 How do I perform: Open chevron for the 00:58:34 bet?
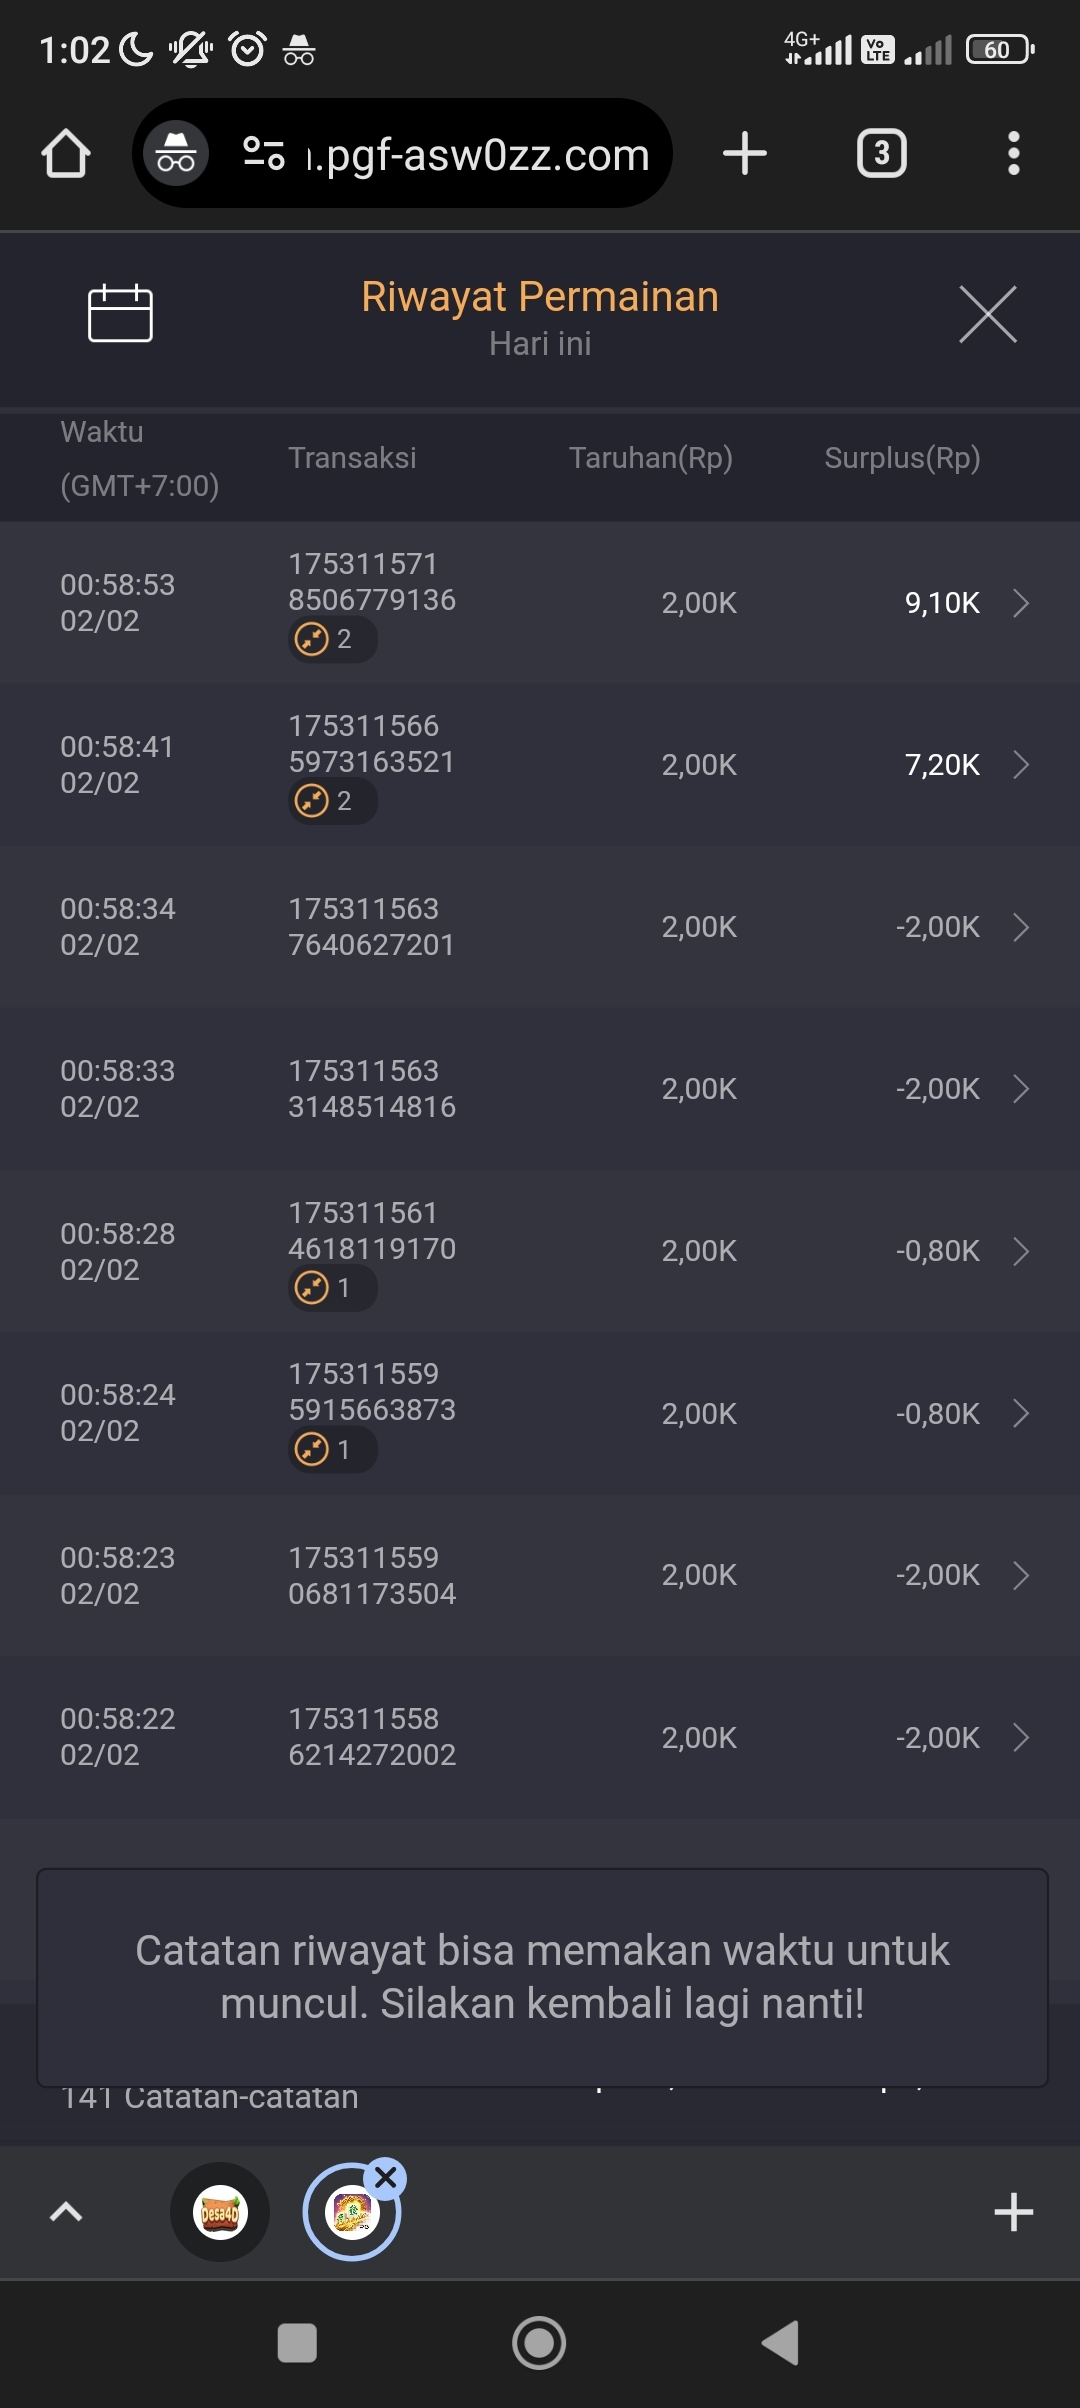pos(1020,927)
